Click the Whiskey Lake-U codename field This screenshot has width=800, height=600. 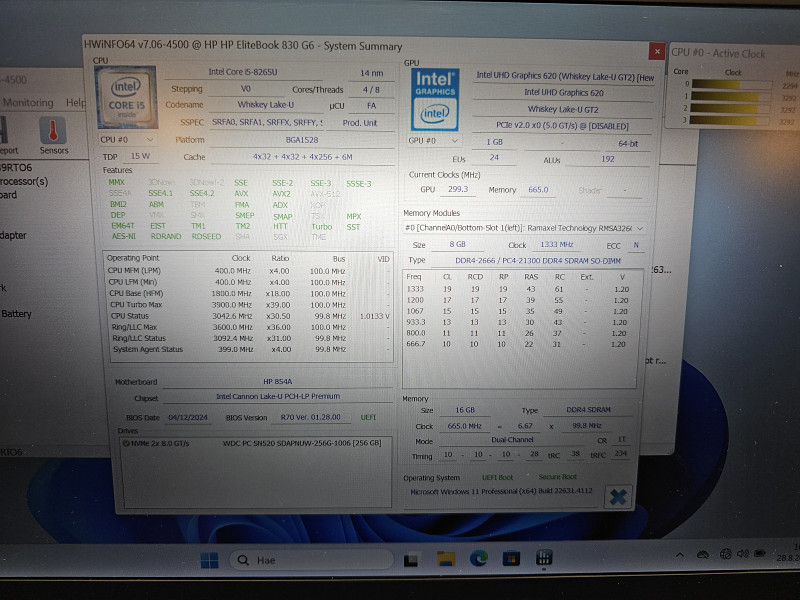[265, 105]
